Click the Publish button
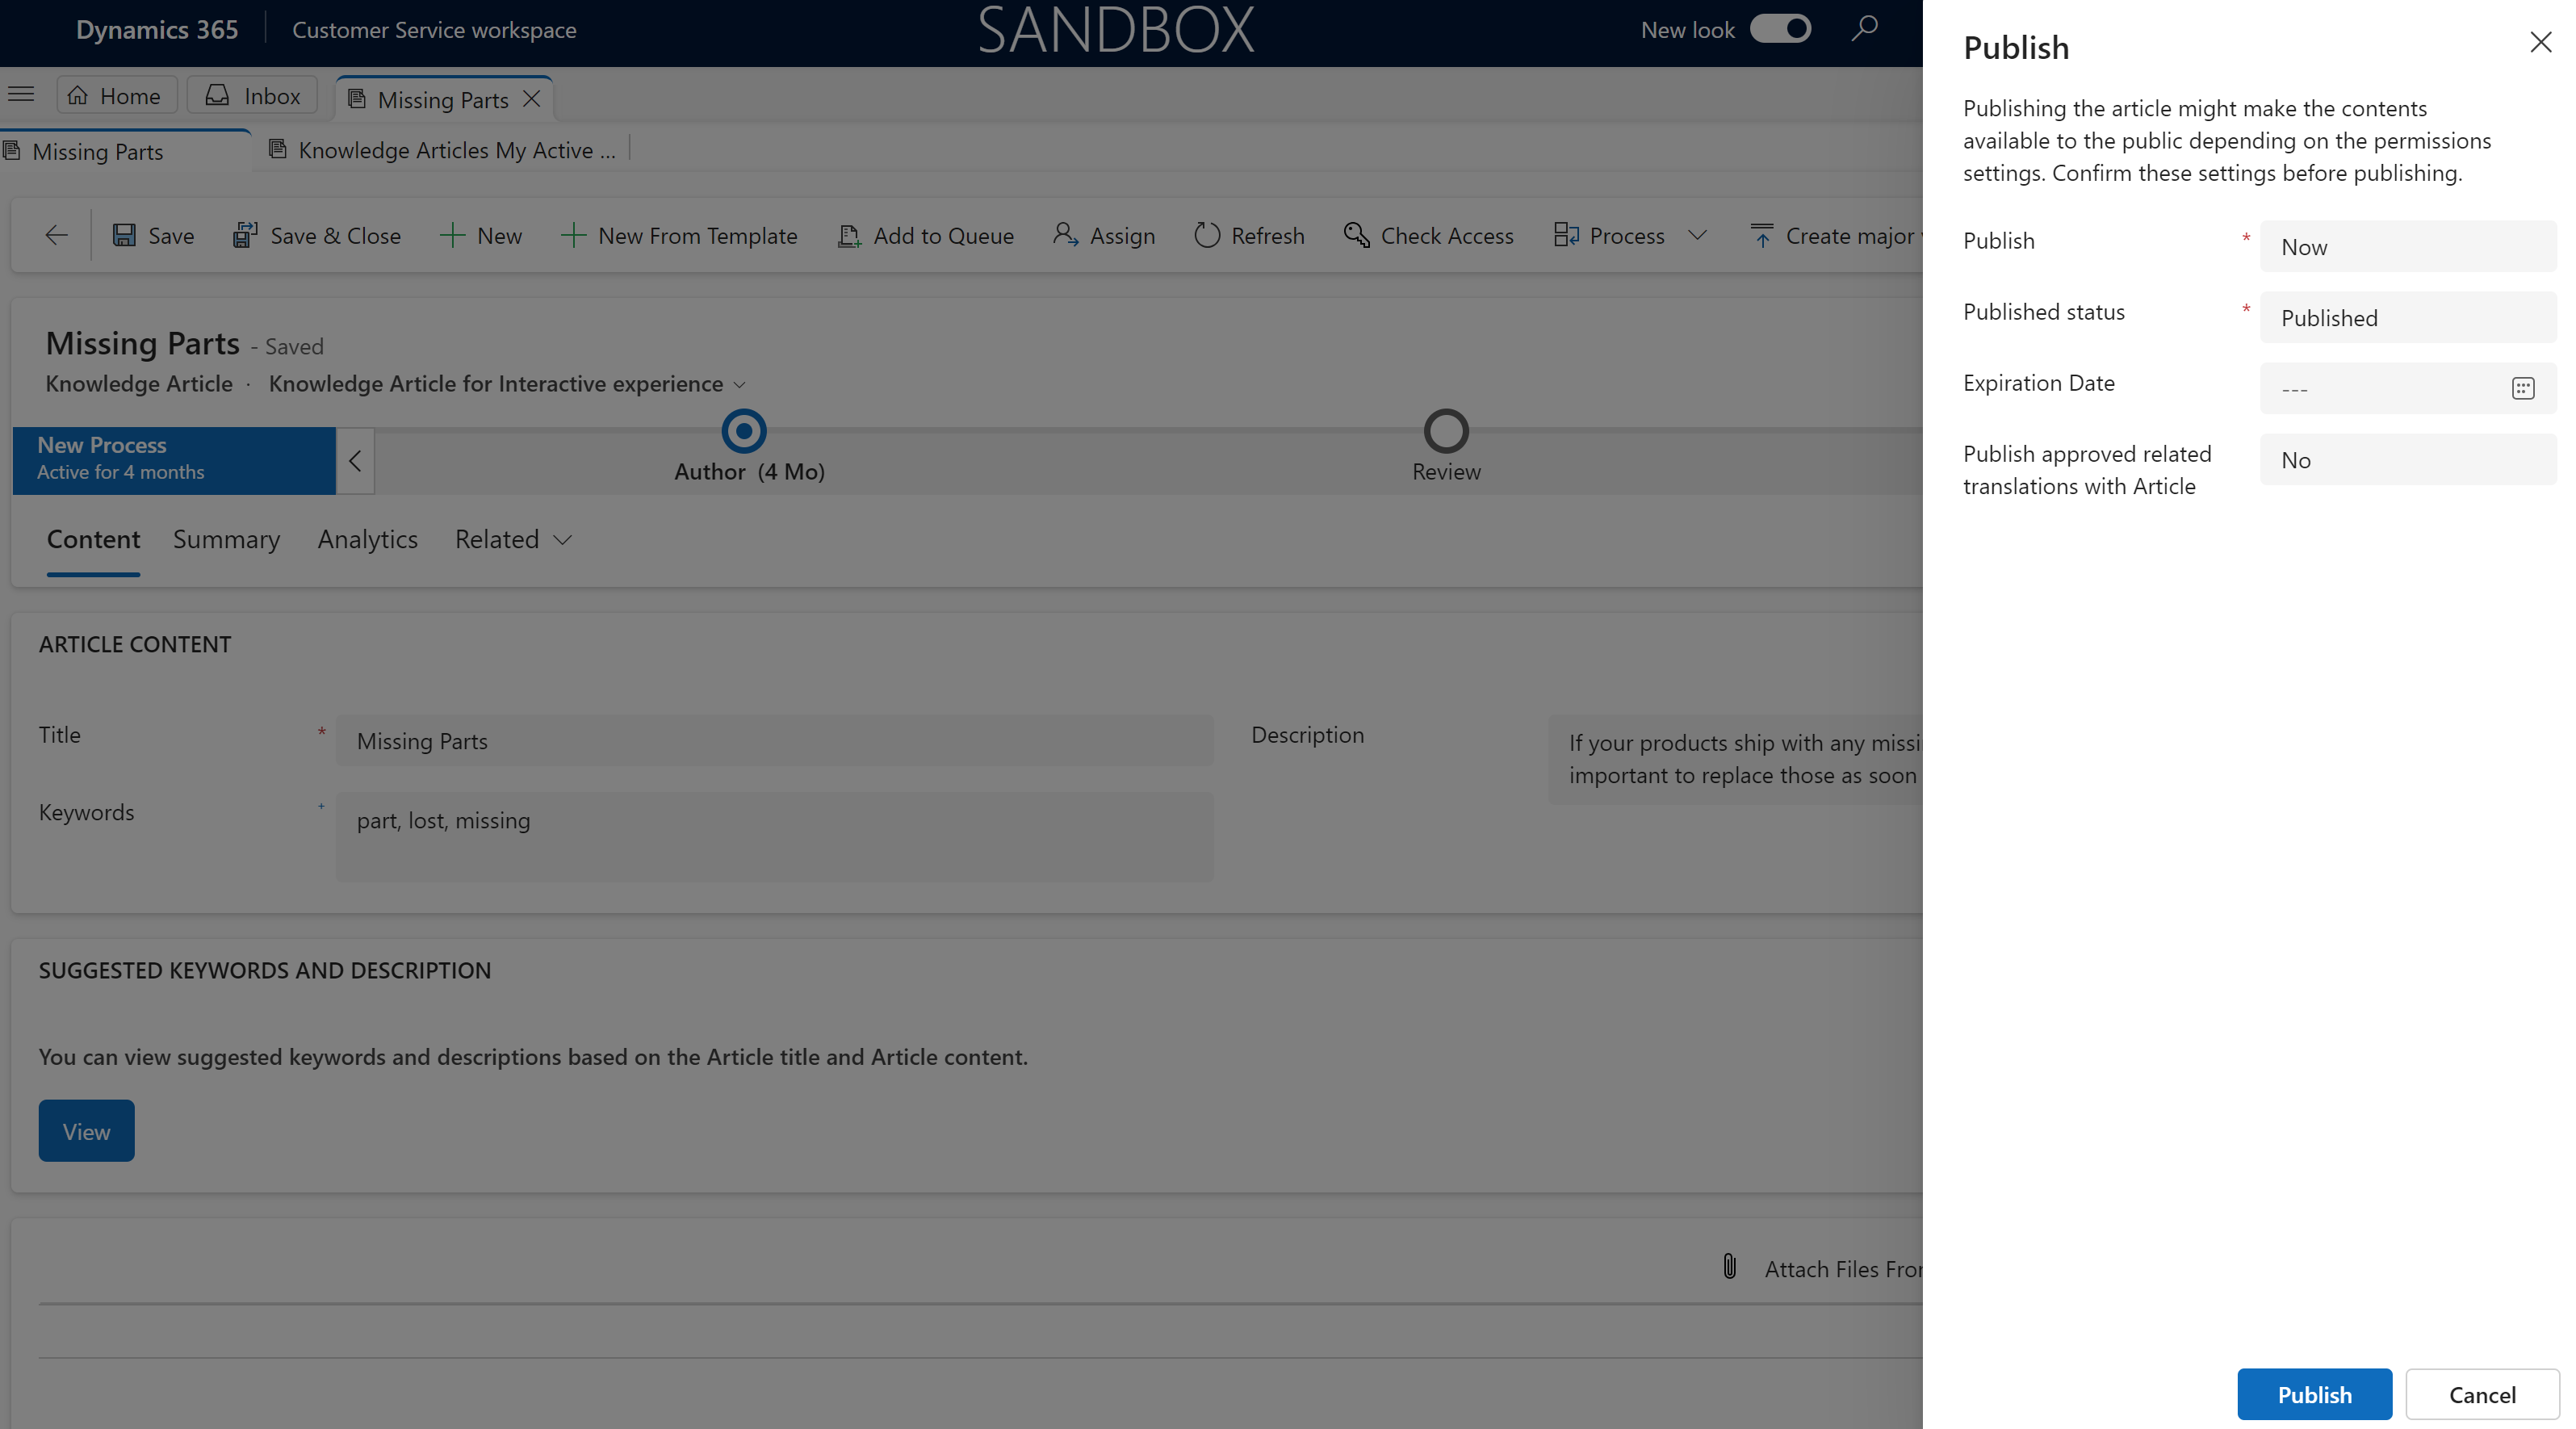The width and height of the screenshot is (2576, 1429). (x=2314, y=1392)
